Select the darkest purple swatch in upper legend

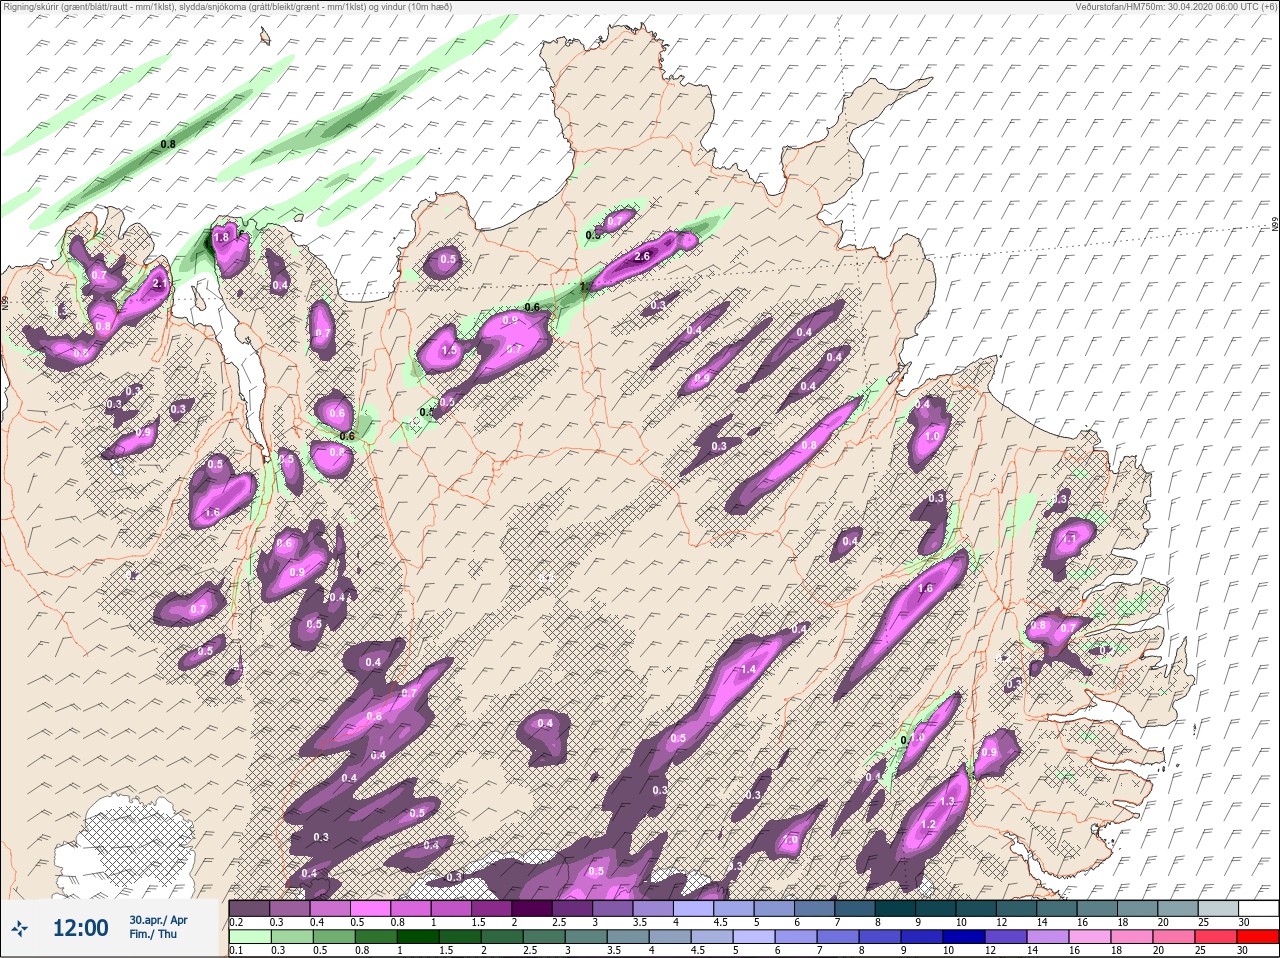pos(534,908)
